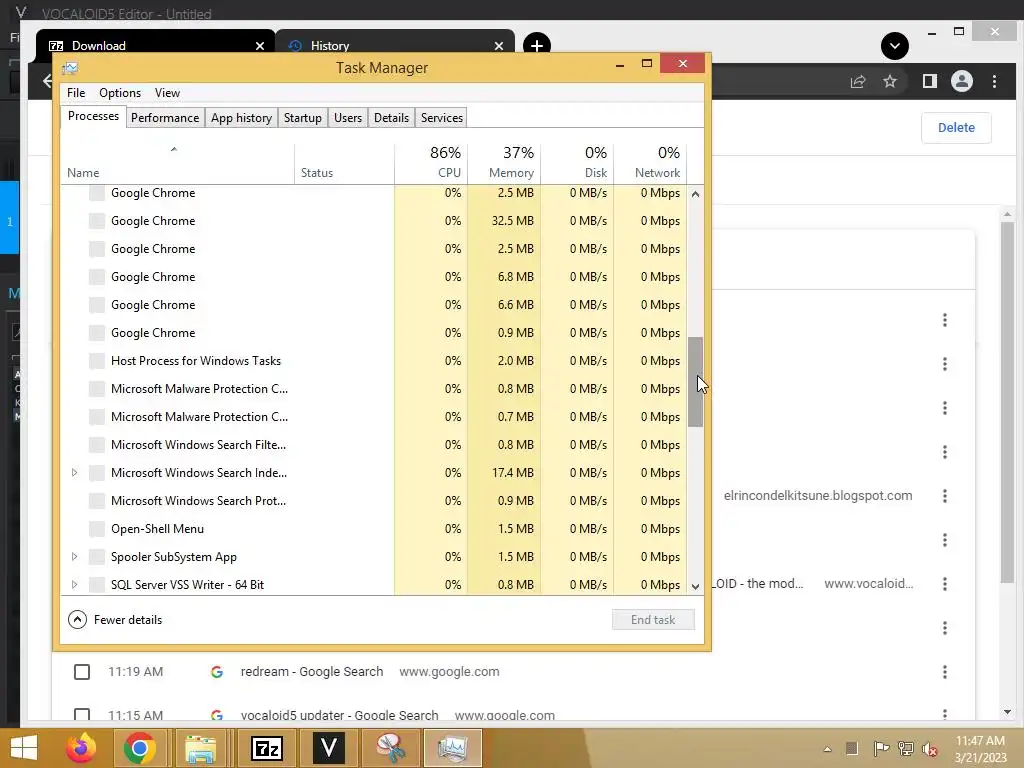This screenshot has width=1024, height=768.
Task: Tick checkbox for vocaloid5 updater entry
Action: 82,714
